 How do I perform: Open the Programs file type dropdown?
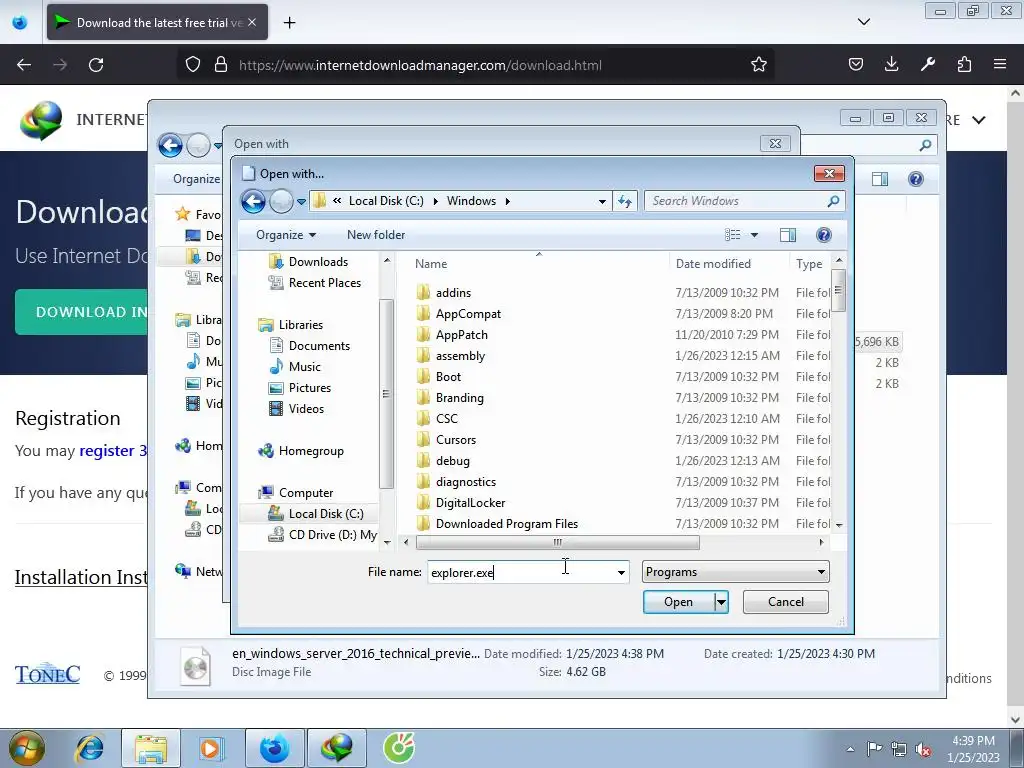point(735,572)
